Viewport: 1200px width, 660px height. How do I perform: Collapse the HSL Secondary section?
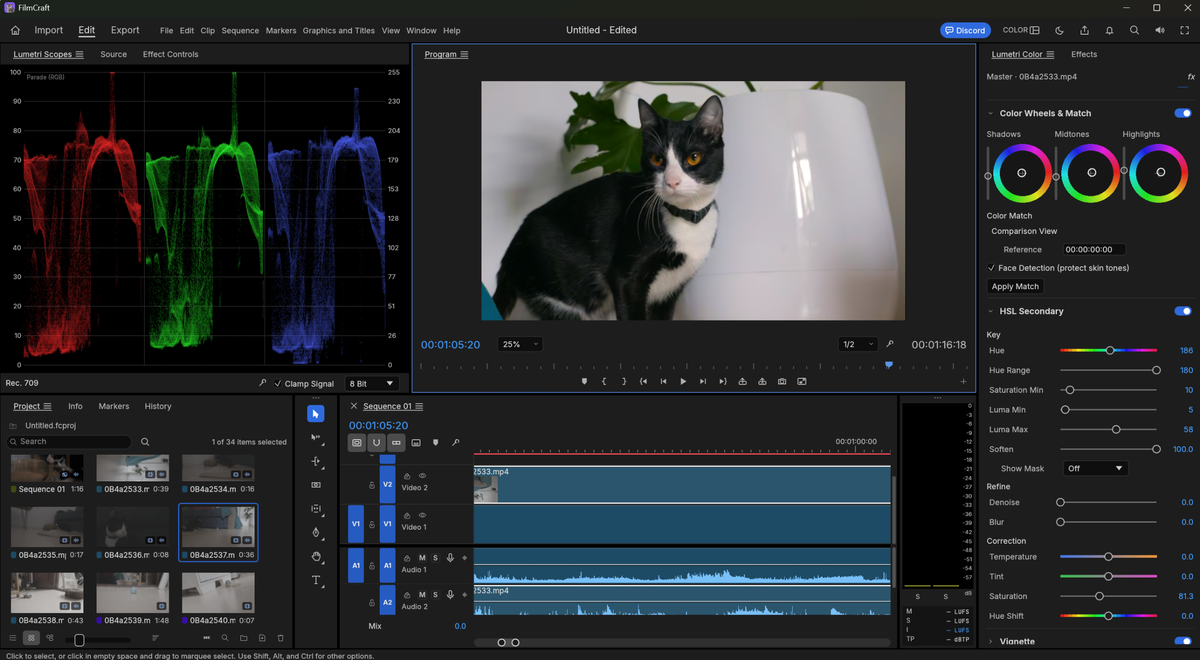pyautogui.click(x=991, y=311)
